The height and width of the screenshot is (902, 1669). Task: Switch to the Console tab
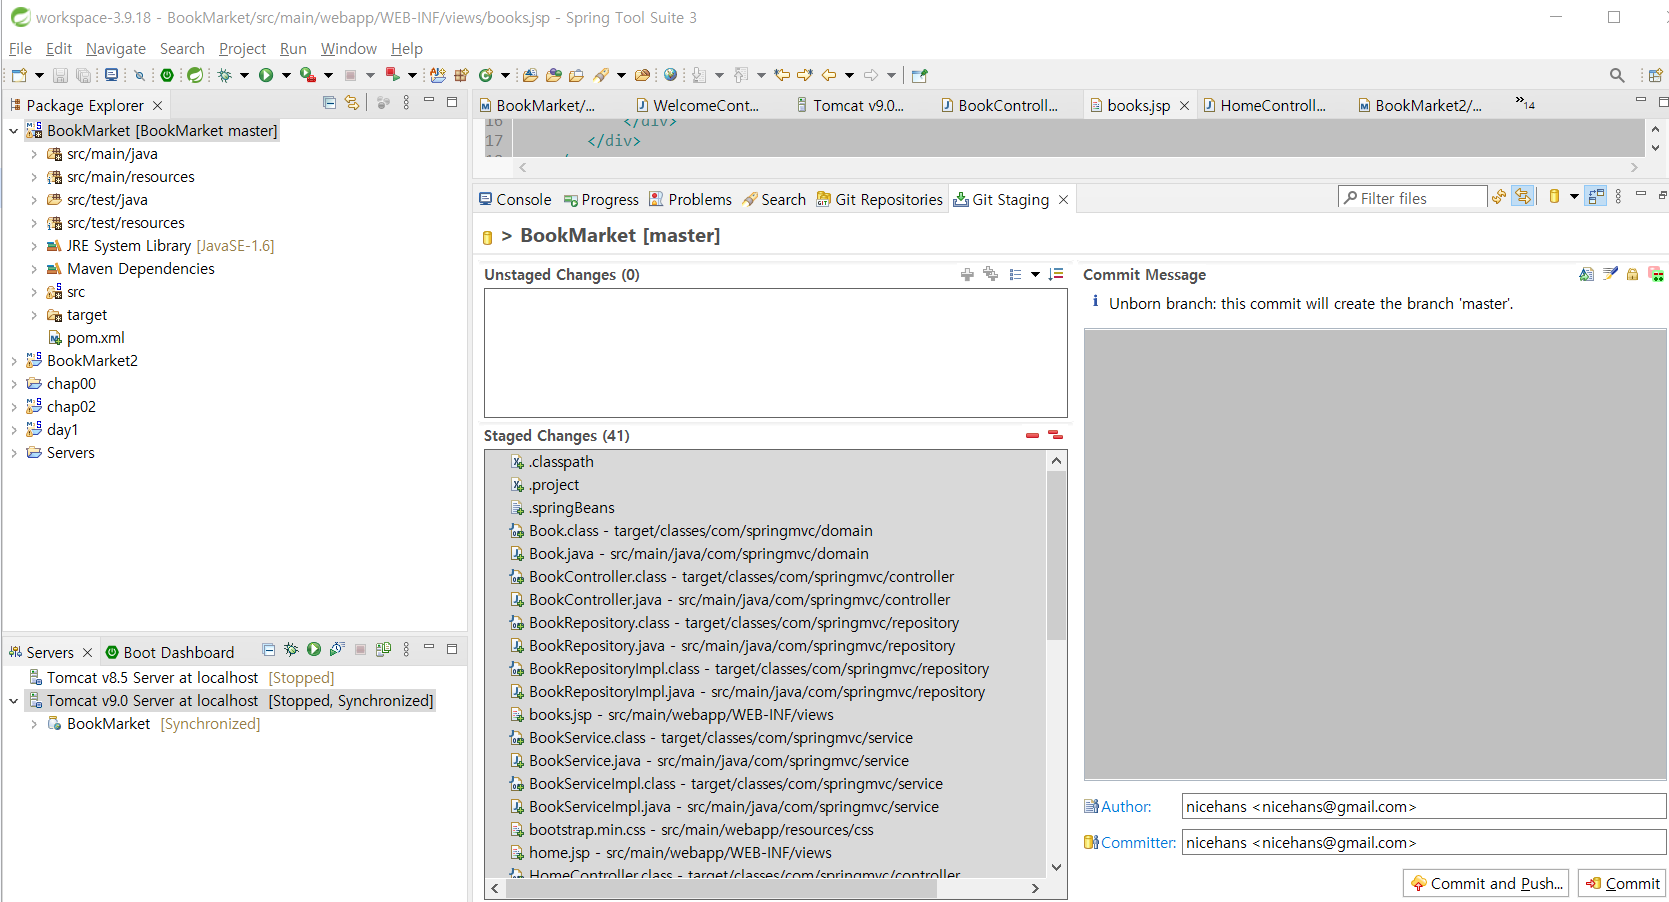pyautogui.click(x=515, y=199)
